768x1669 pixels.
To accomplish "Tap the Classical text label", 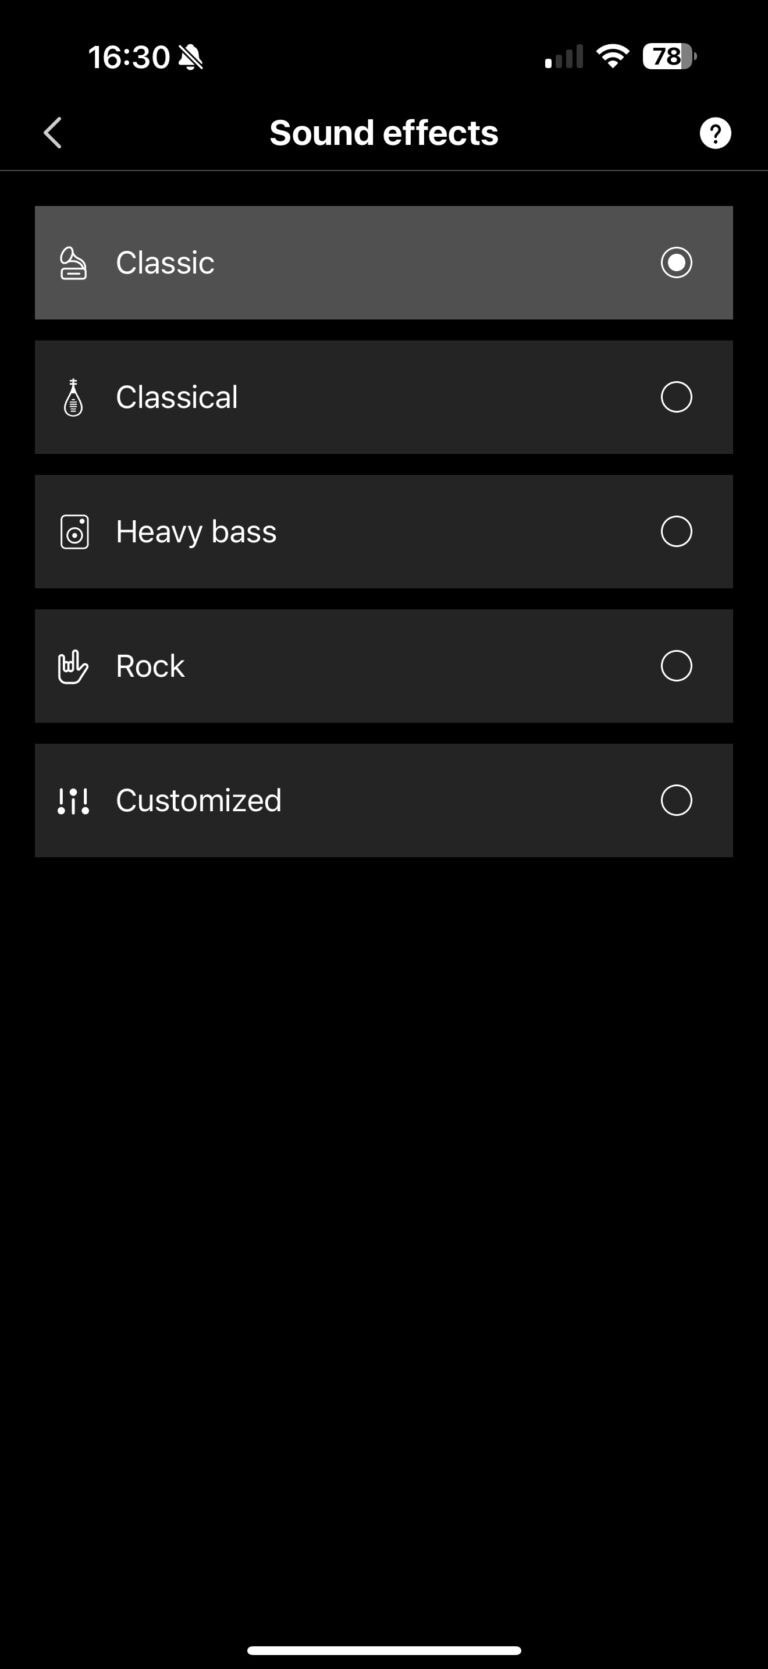I will tap(177, 397).
